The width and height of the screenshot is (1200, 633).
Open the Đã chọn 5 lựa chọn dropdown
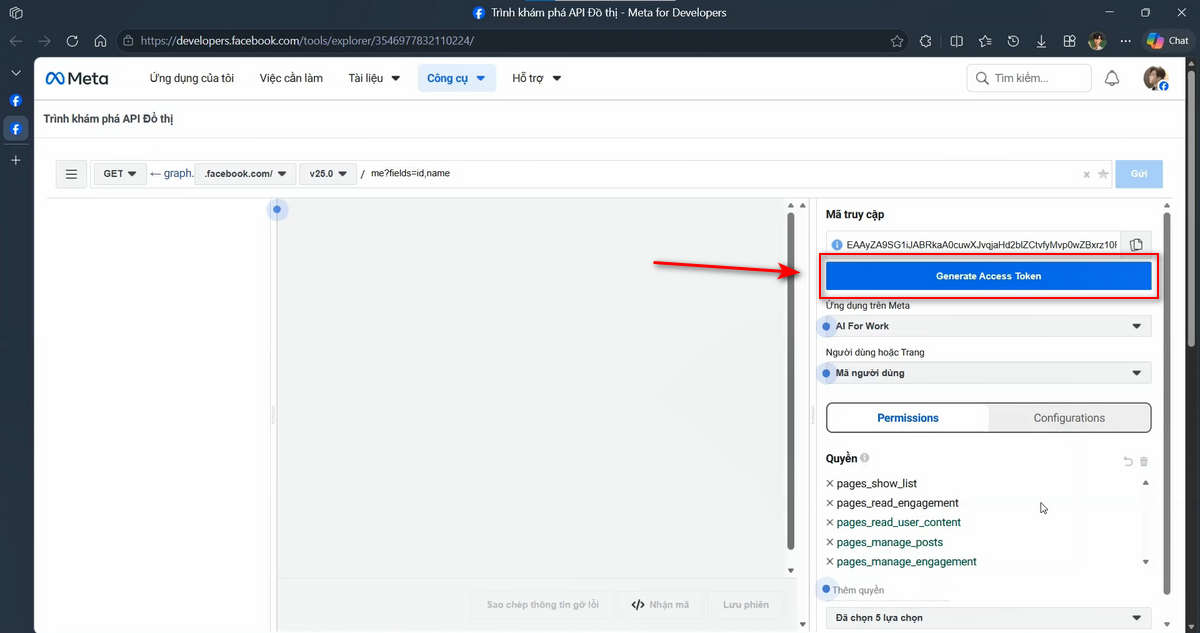pyautogui.click(x=989, y=618)
